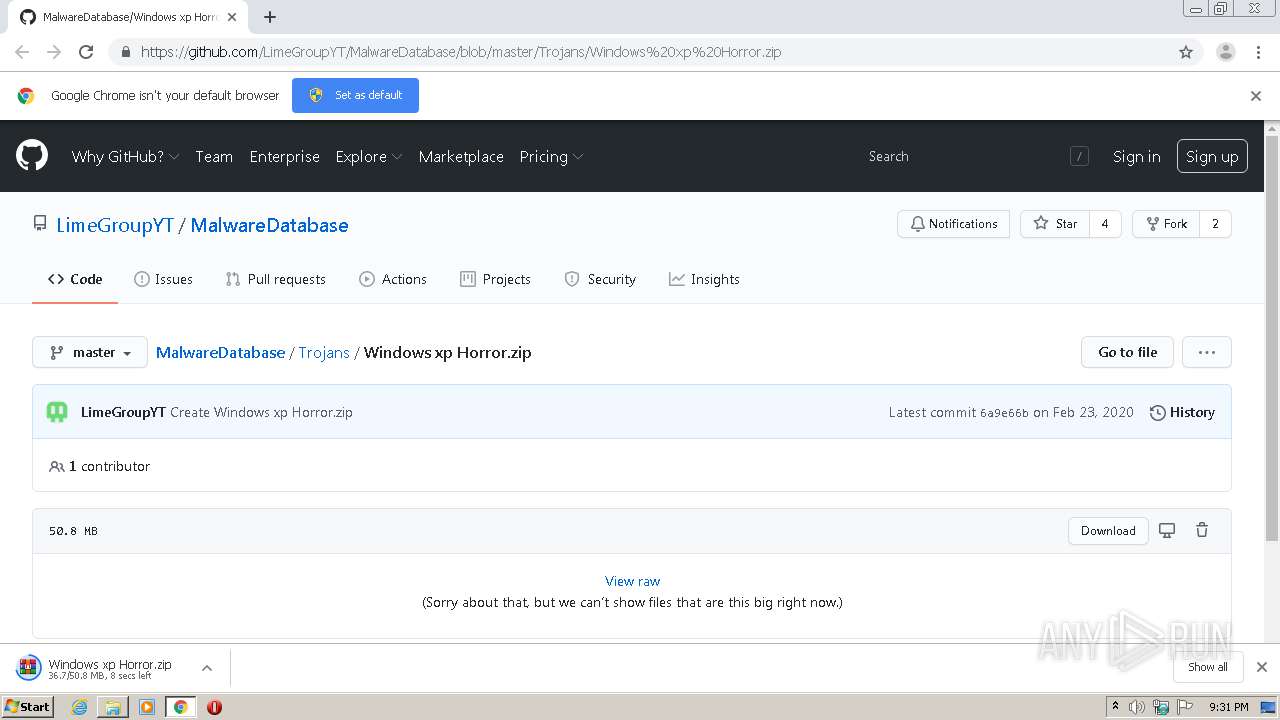
Task: Fork the repository
Action: (1166, 224)
